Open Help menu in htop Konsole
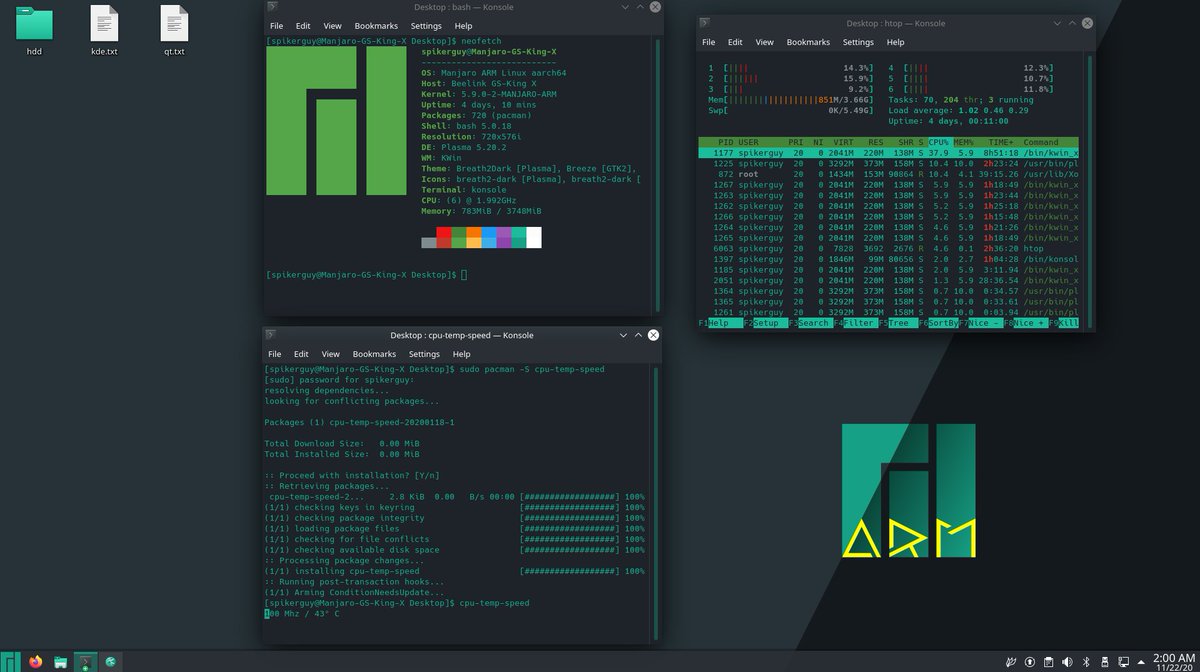 [895, 42]
